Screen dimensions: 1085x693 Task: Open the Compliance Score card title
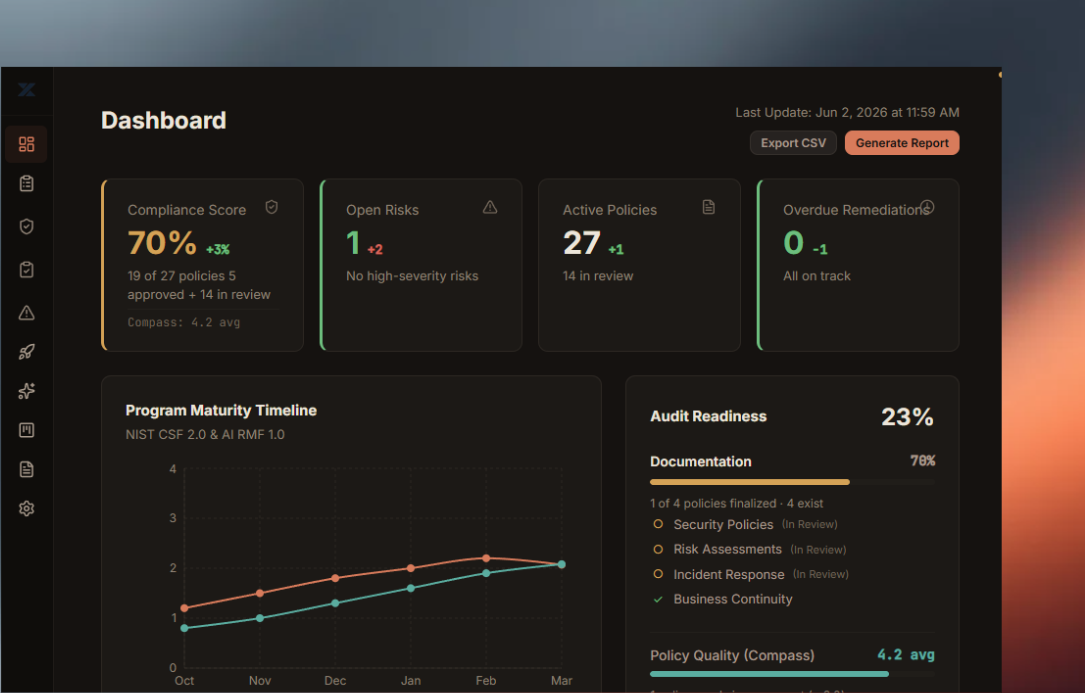point(187,210)
